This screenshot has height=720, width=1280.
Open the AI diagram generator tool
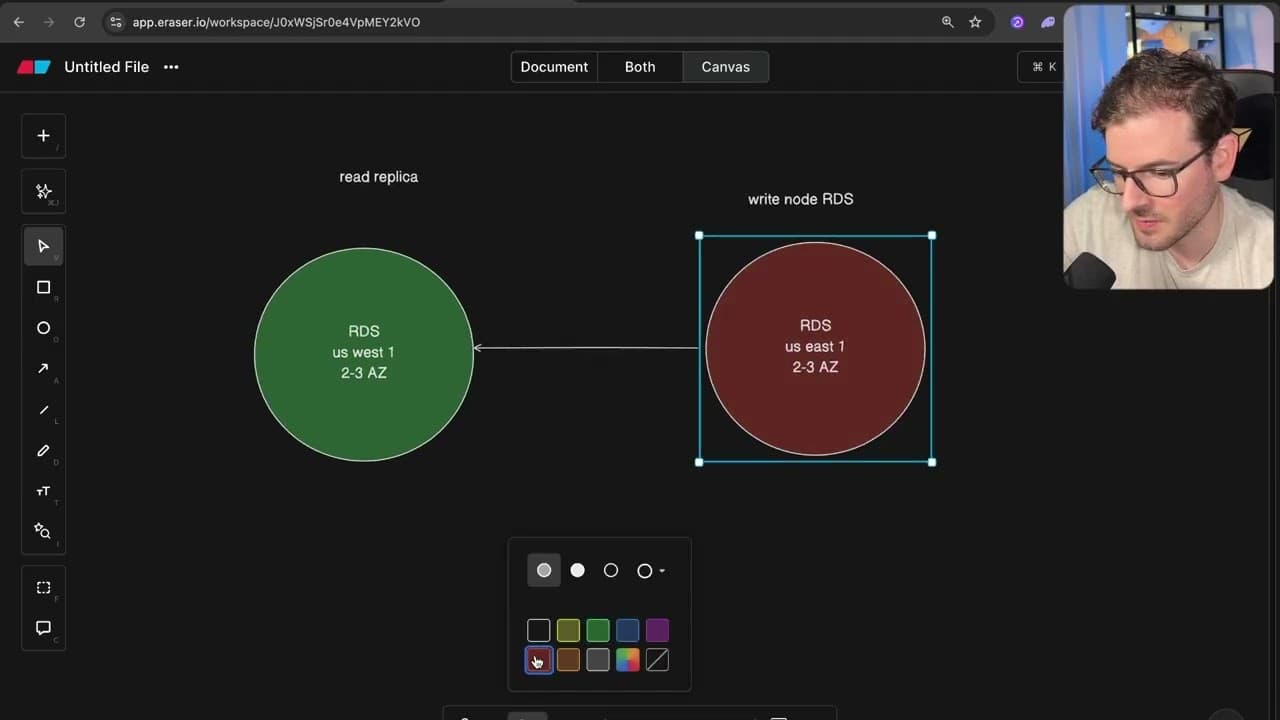[x=43, y=191]
